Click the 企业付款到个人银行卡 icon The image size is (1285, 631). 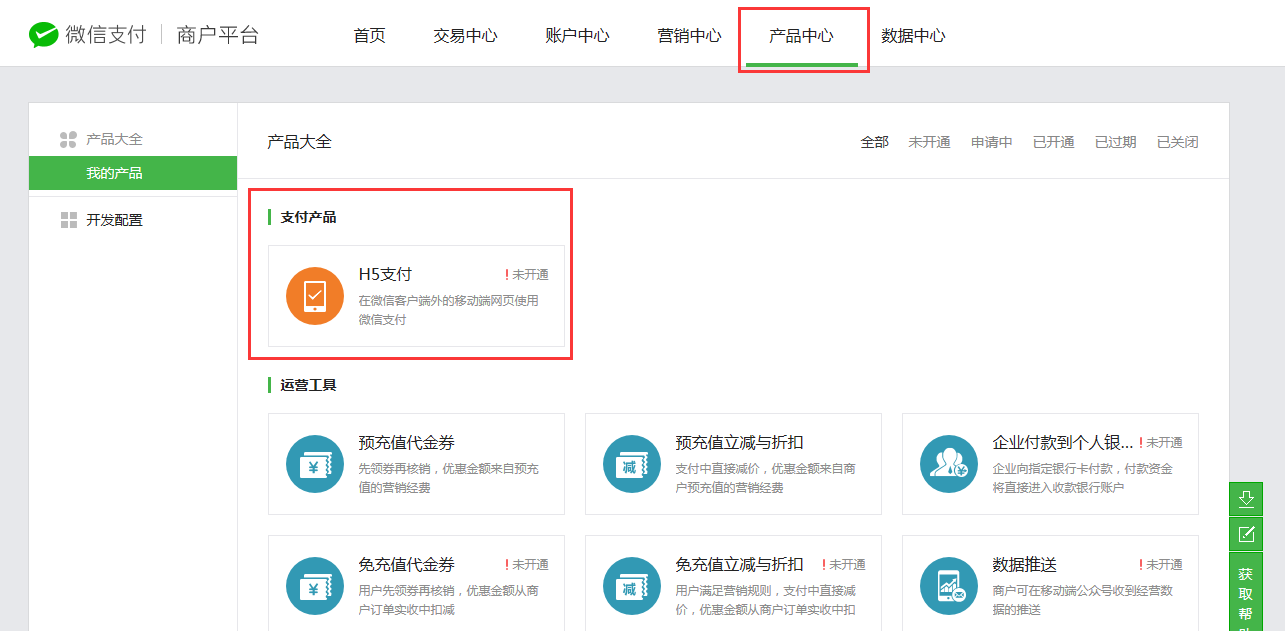pyautogui.click(x=948, y=464)
